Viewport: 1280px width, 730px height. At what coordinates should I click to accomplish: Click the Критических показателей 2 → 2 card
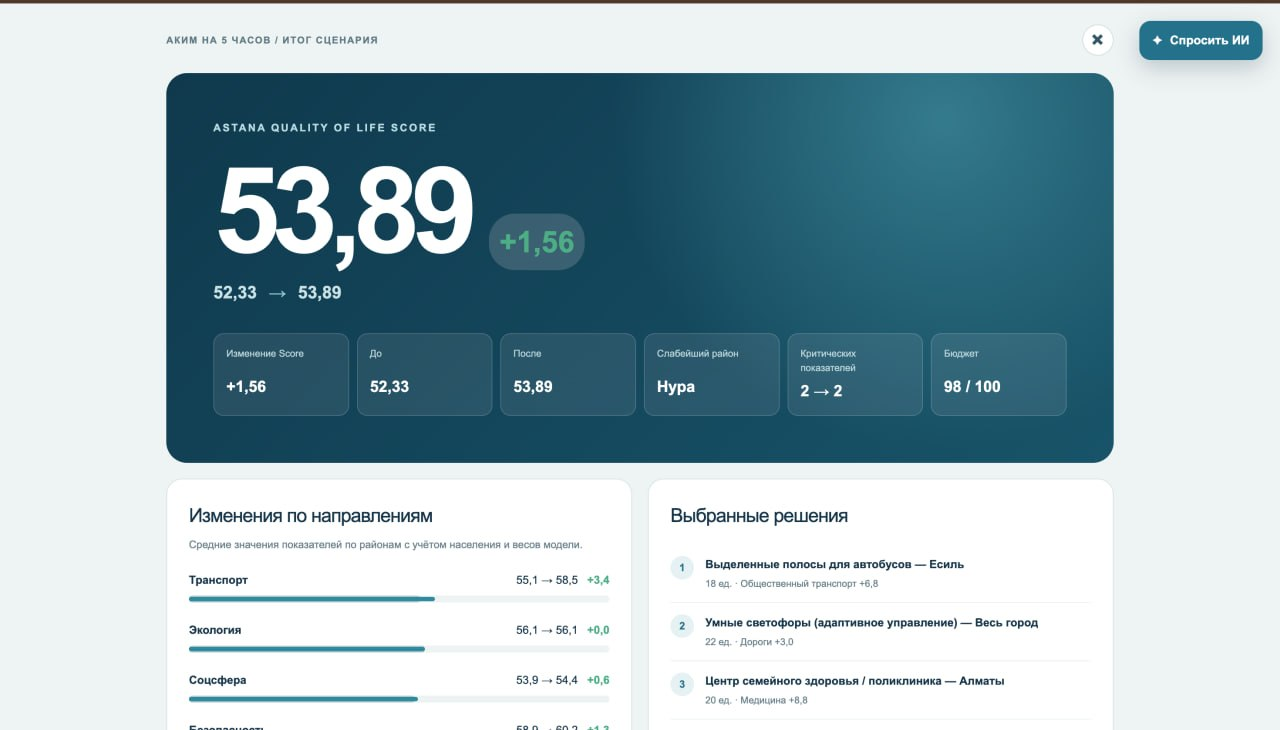[855, 374]
